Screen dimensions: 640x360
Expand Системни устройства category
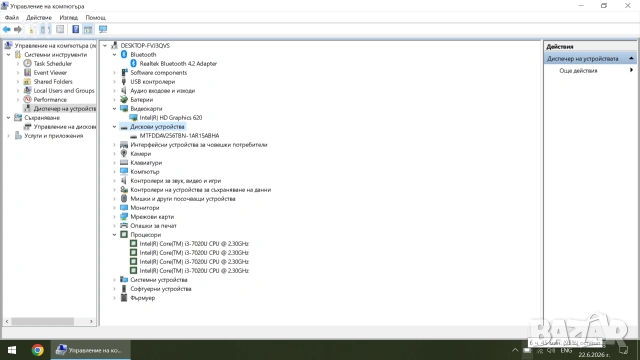pyautogui.click(x=115, y=280)
